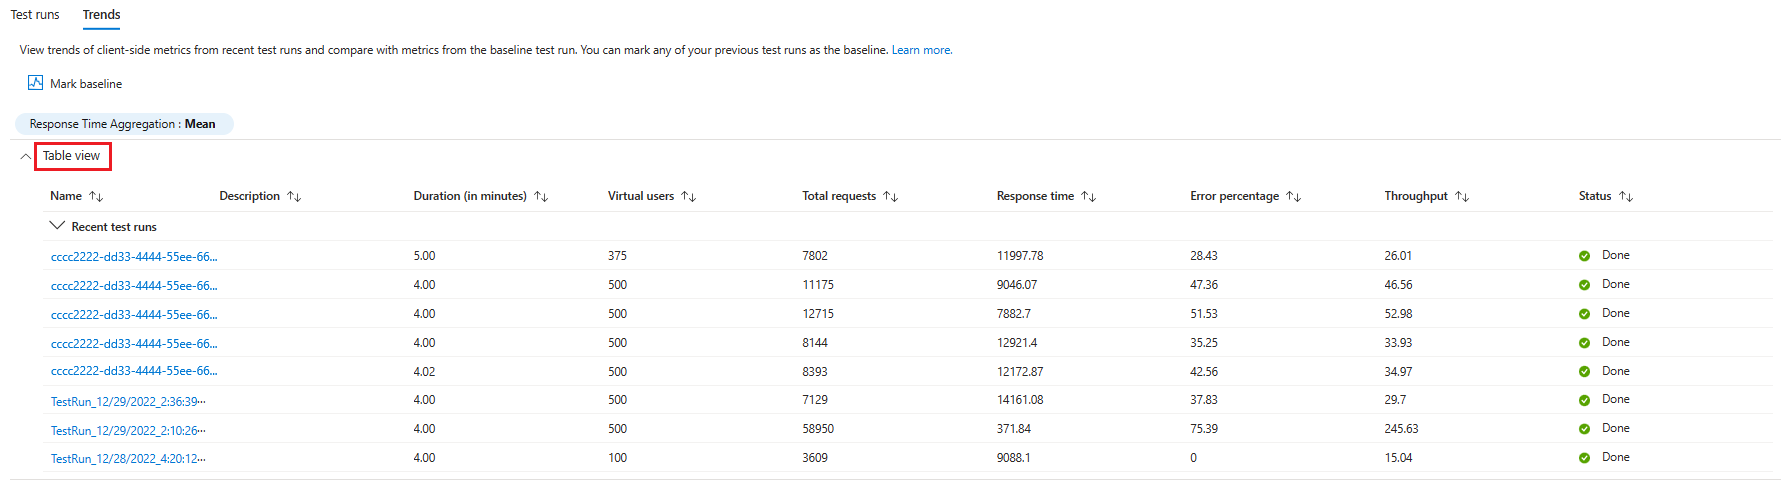Open Response Time Aggregation Mean filter
The height and width of the screenshot is (485, 1783).
tap(123, 124)
